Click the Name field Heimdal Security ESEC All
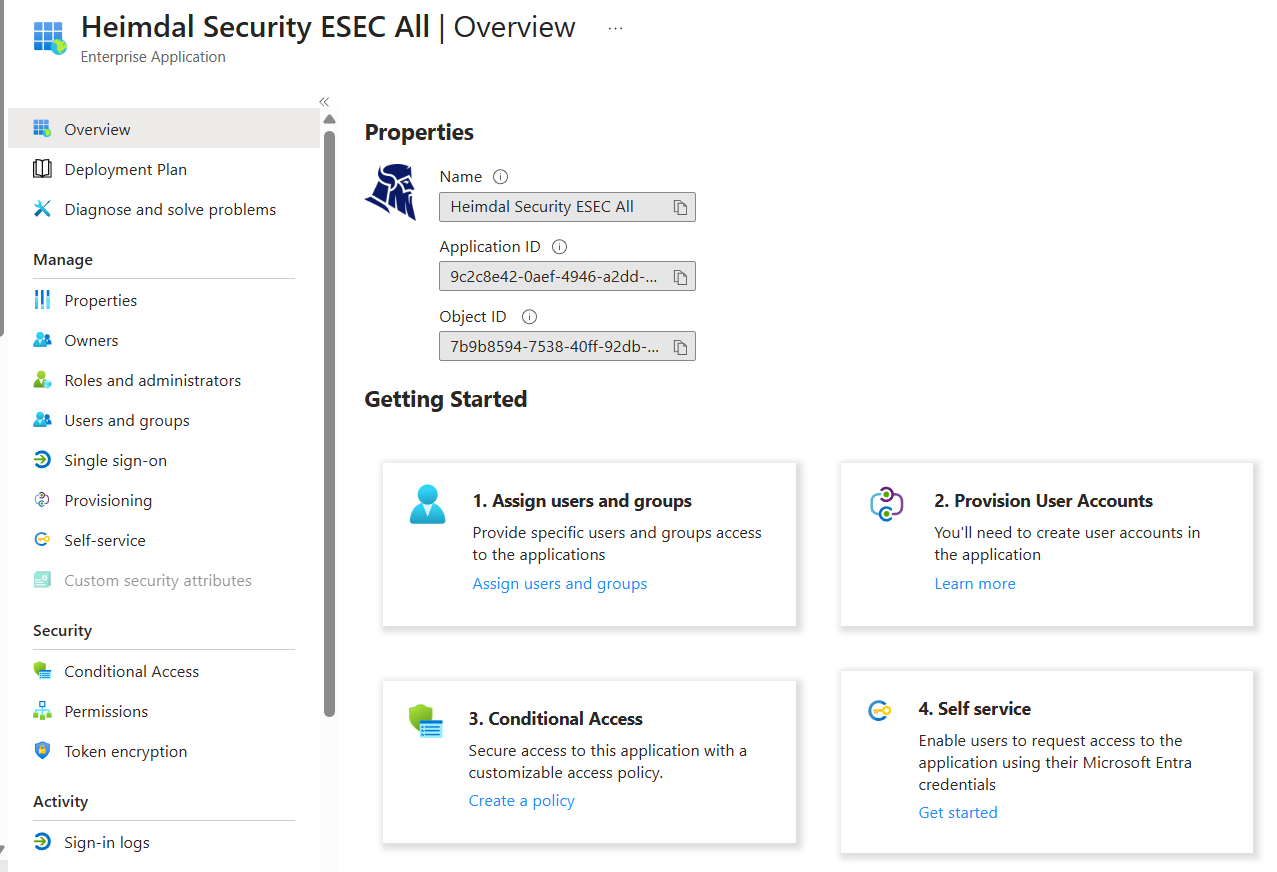 click(567, 207)
